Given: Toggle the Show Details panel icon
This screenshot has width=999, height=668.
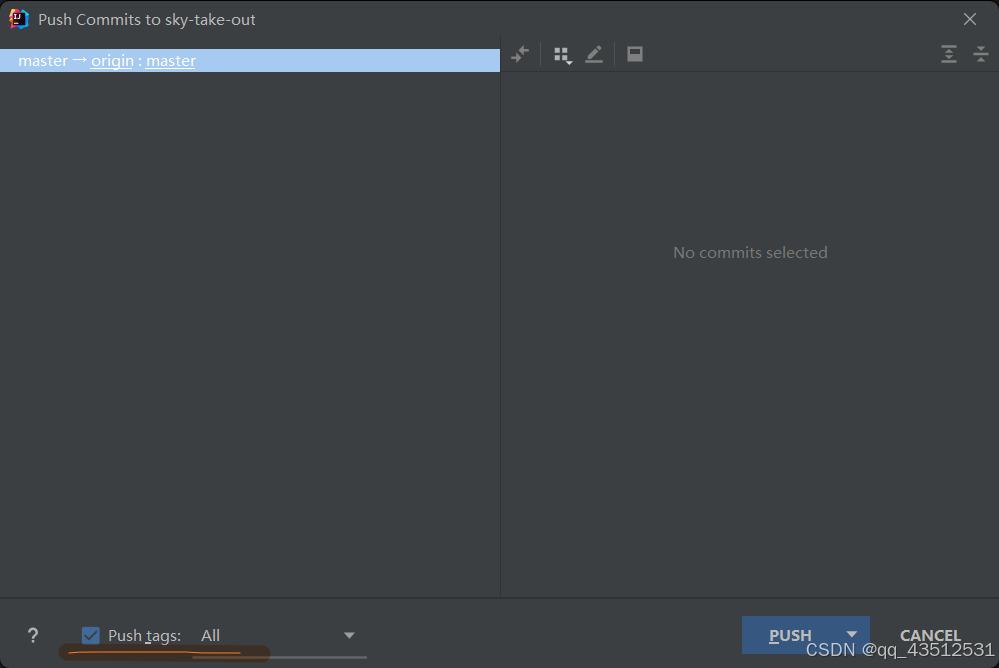Looking at the screenshot, I should (x=635, y=54).
